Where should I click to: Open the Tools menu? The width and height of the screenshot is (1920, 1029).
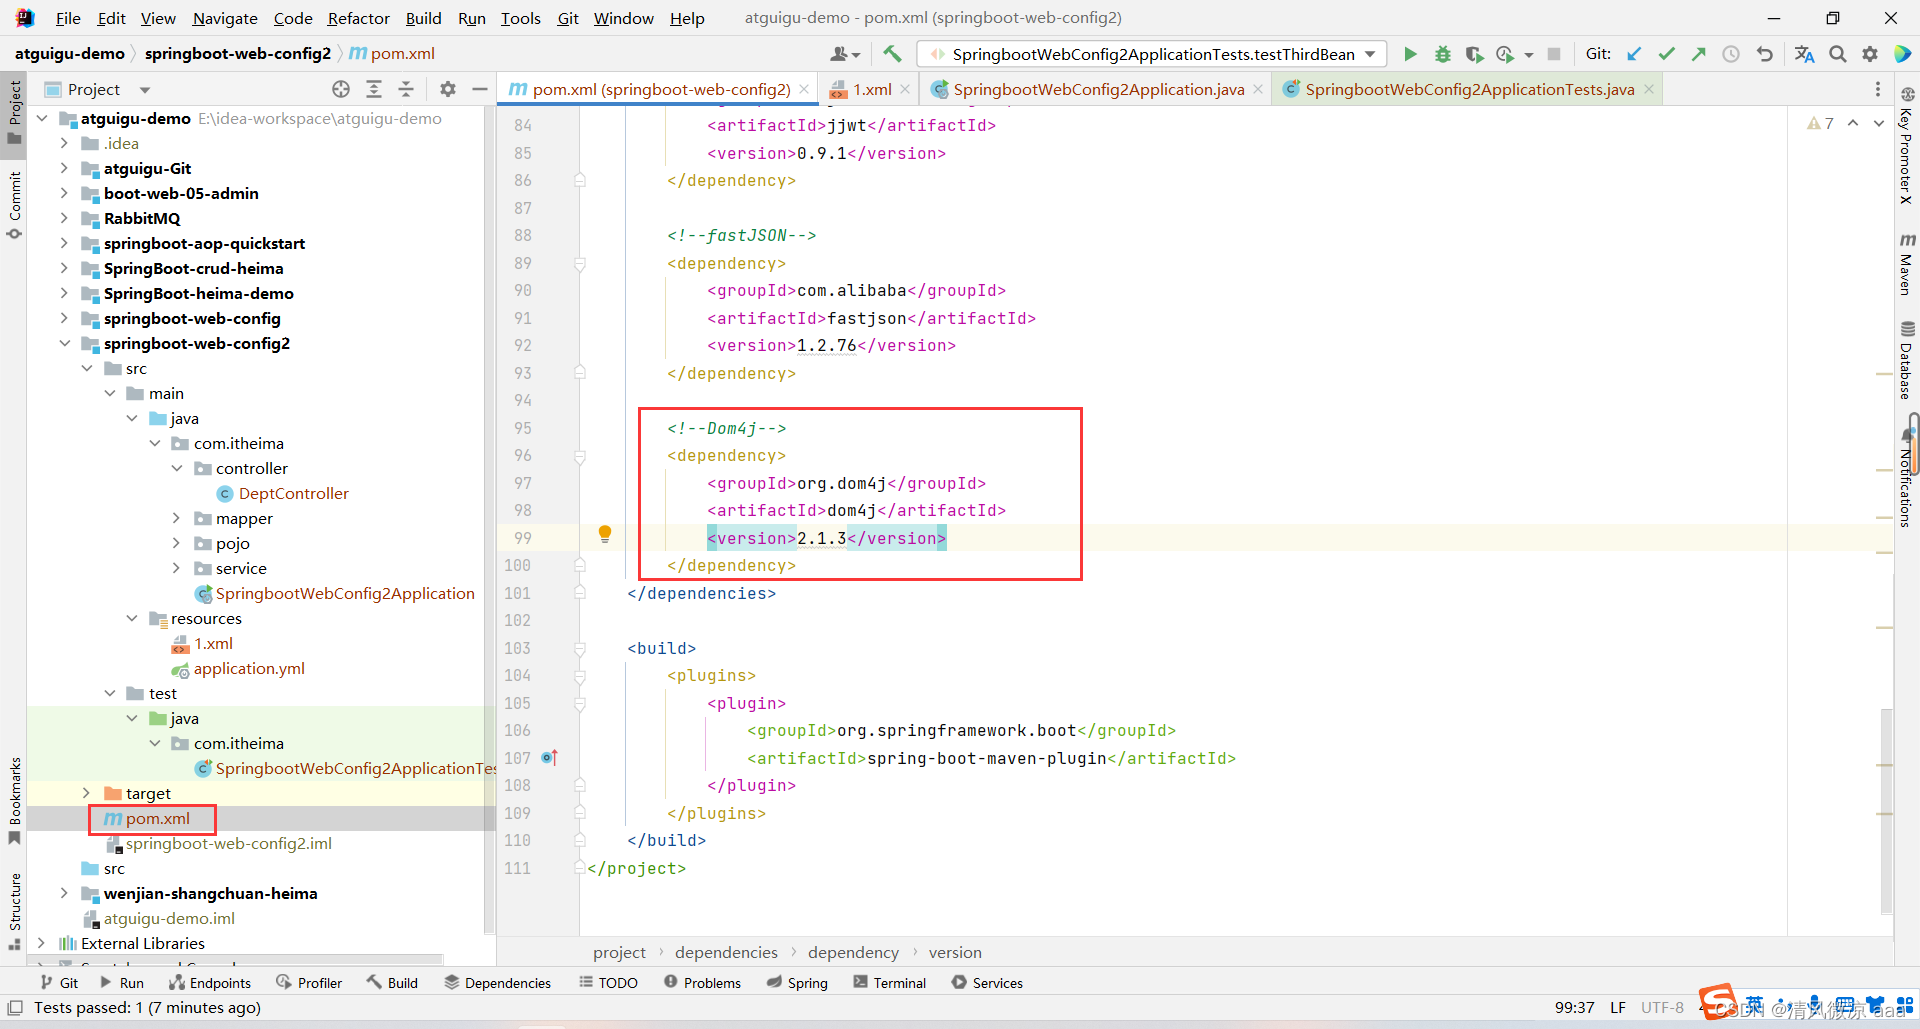pos(520,18)
